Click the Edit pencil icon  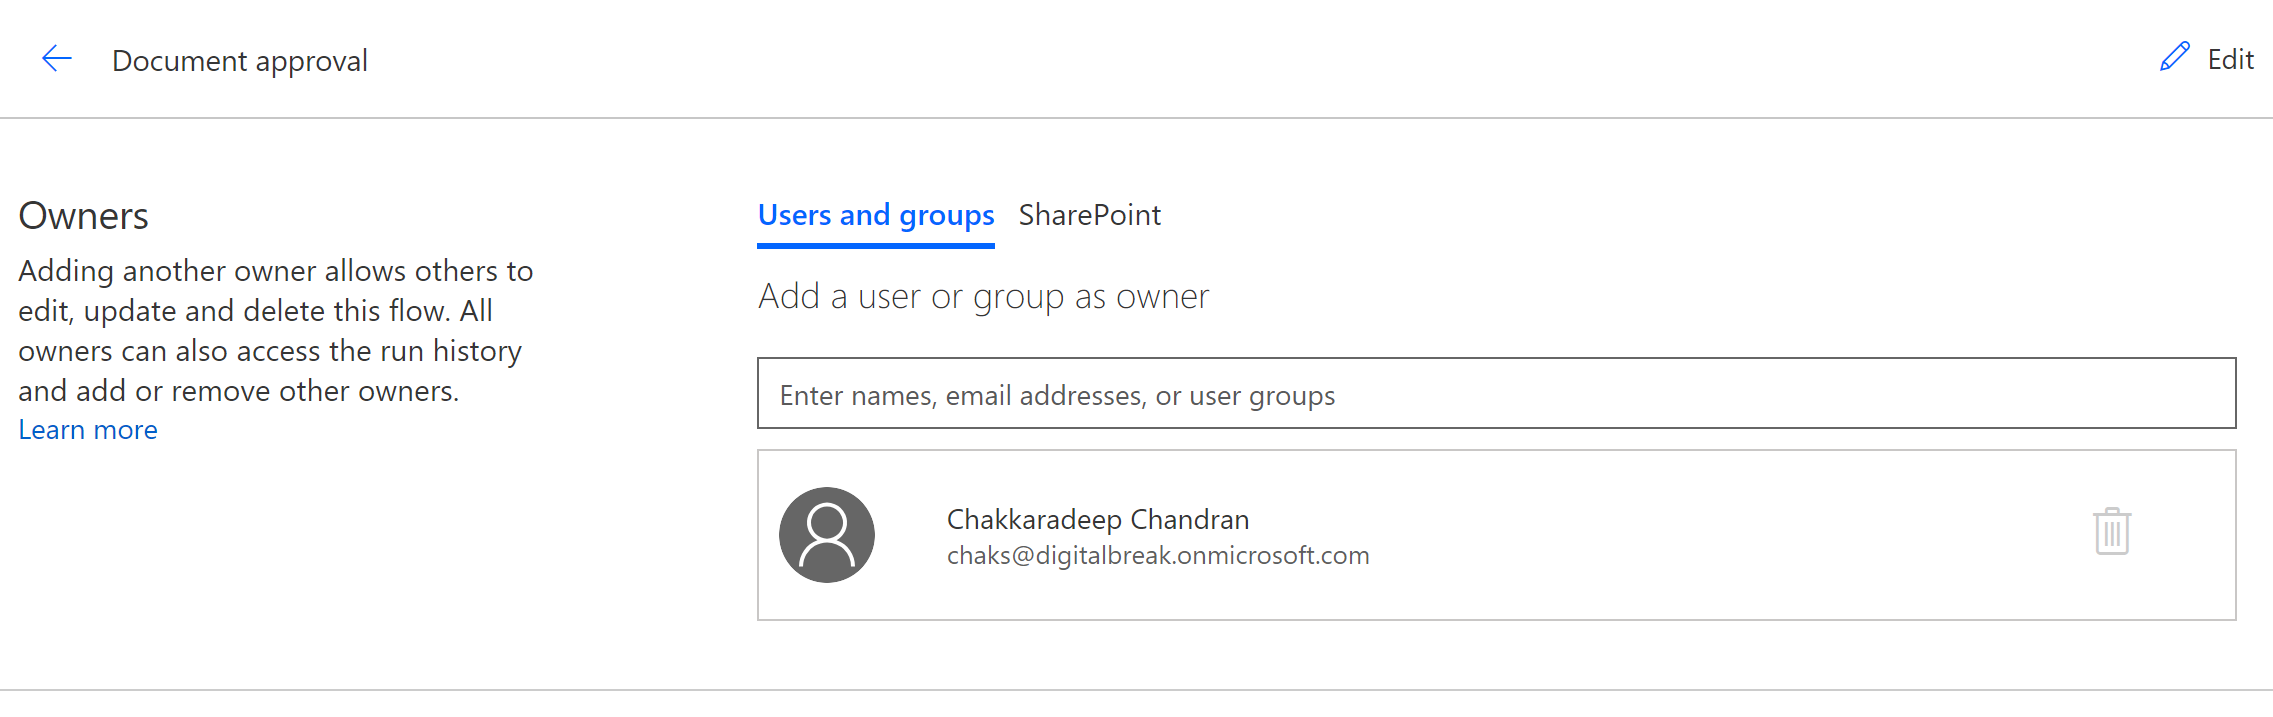pos(2174,57)
